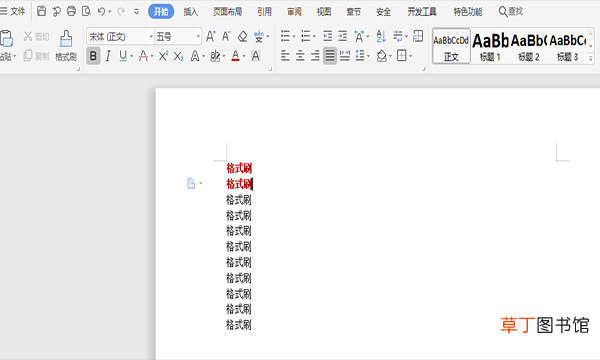
Task: Switch to the 页面布局 tab
Action: click(x=227, y=12)
